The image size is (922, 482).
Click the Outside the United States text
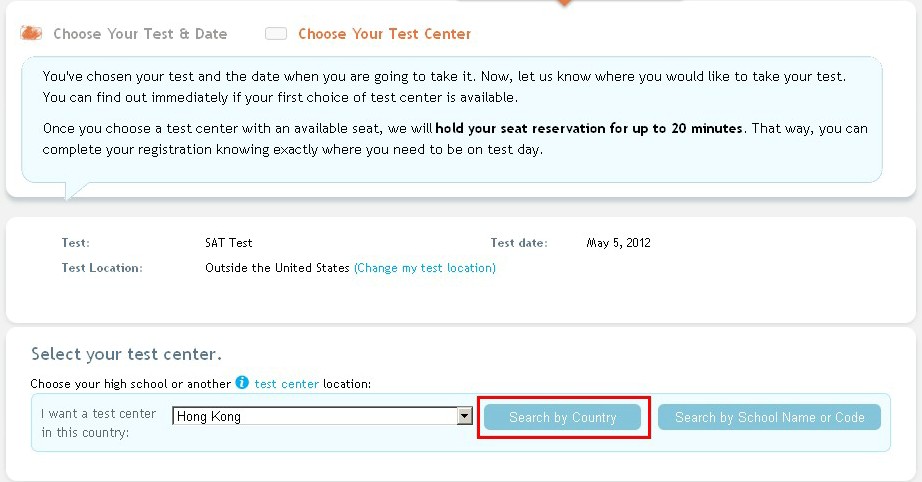coord(277,268)
